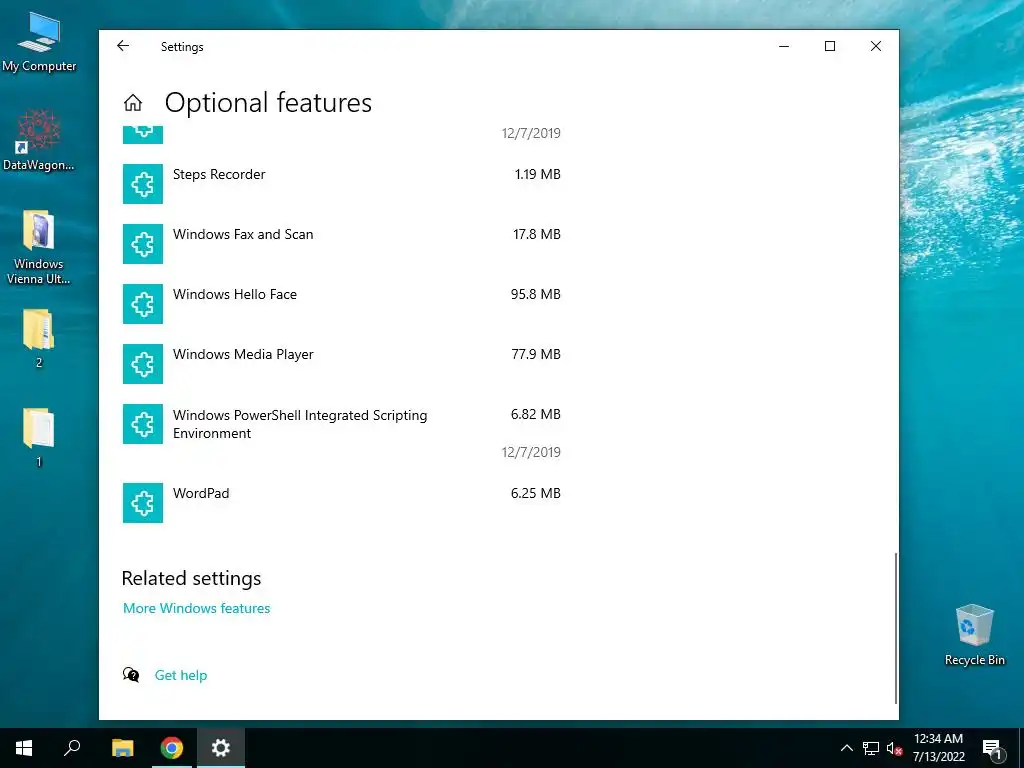This screenshot has width=1024, height=768.
Task: Click the 77.9 MB size value
Action: point(536,355)
